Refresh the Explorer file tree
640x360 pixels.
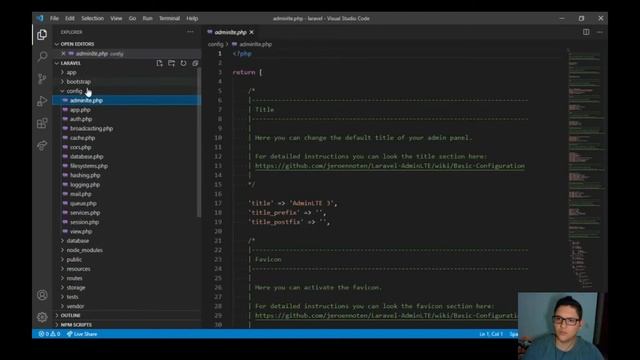(x=183, y=63)
